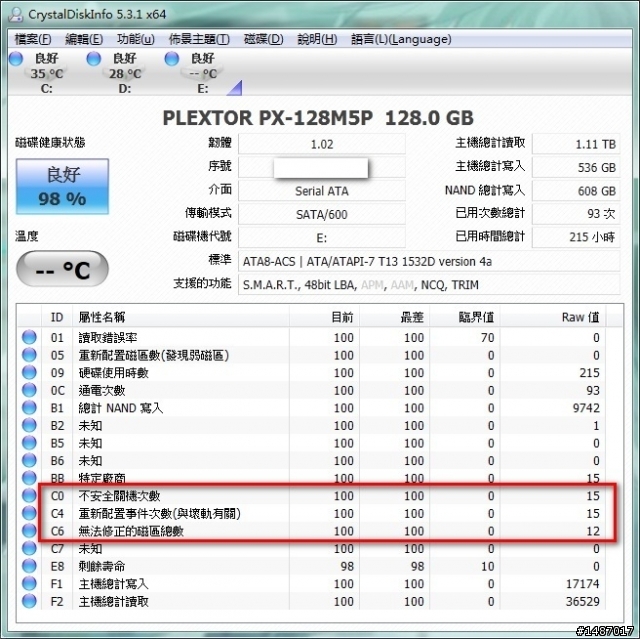Click the host reads value 1.11 TB
The image size is (640, 639).
coord(576,144)
